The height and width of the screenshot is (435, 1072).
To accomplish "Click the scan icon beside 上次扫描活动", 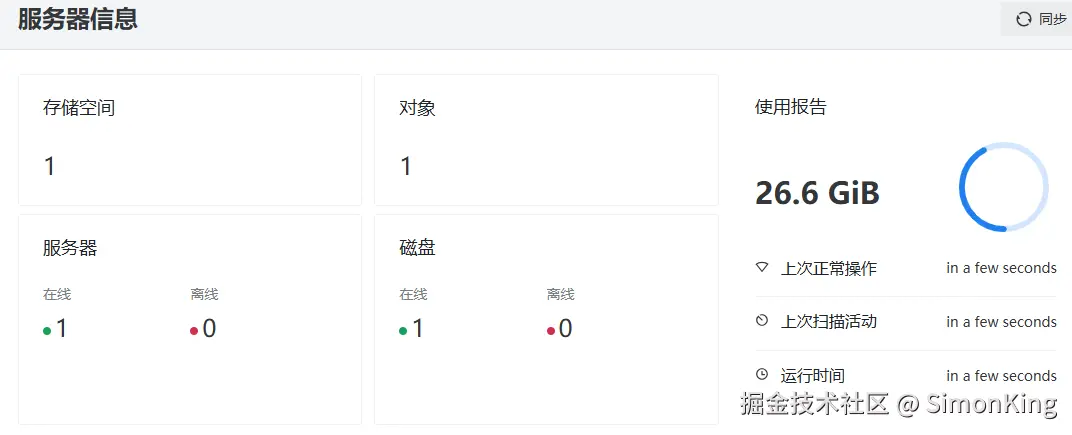I will (x=762, y=321).
